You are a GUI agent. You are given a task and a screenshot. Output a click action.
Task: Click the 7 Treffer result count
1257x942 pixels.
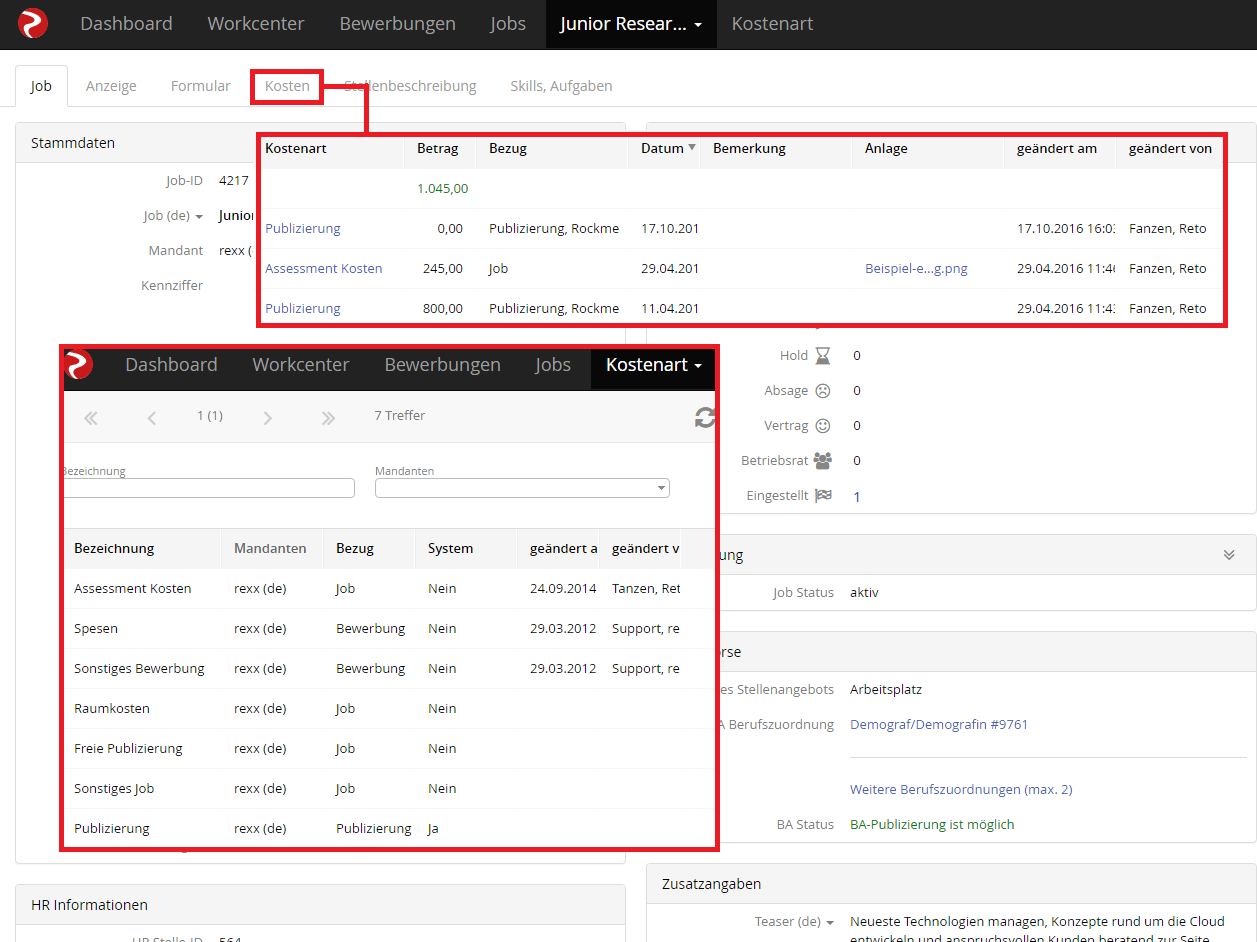(399, 415)
